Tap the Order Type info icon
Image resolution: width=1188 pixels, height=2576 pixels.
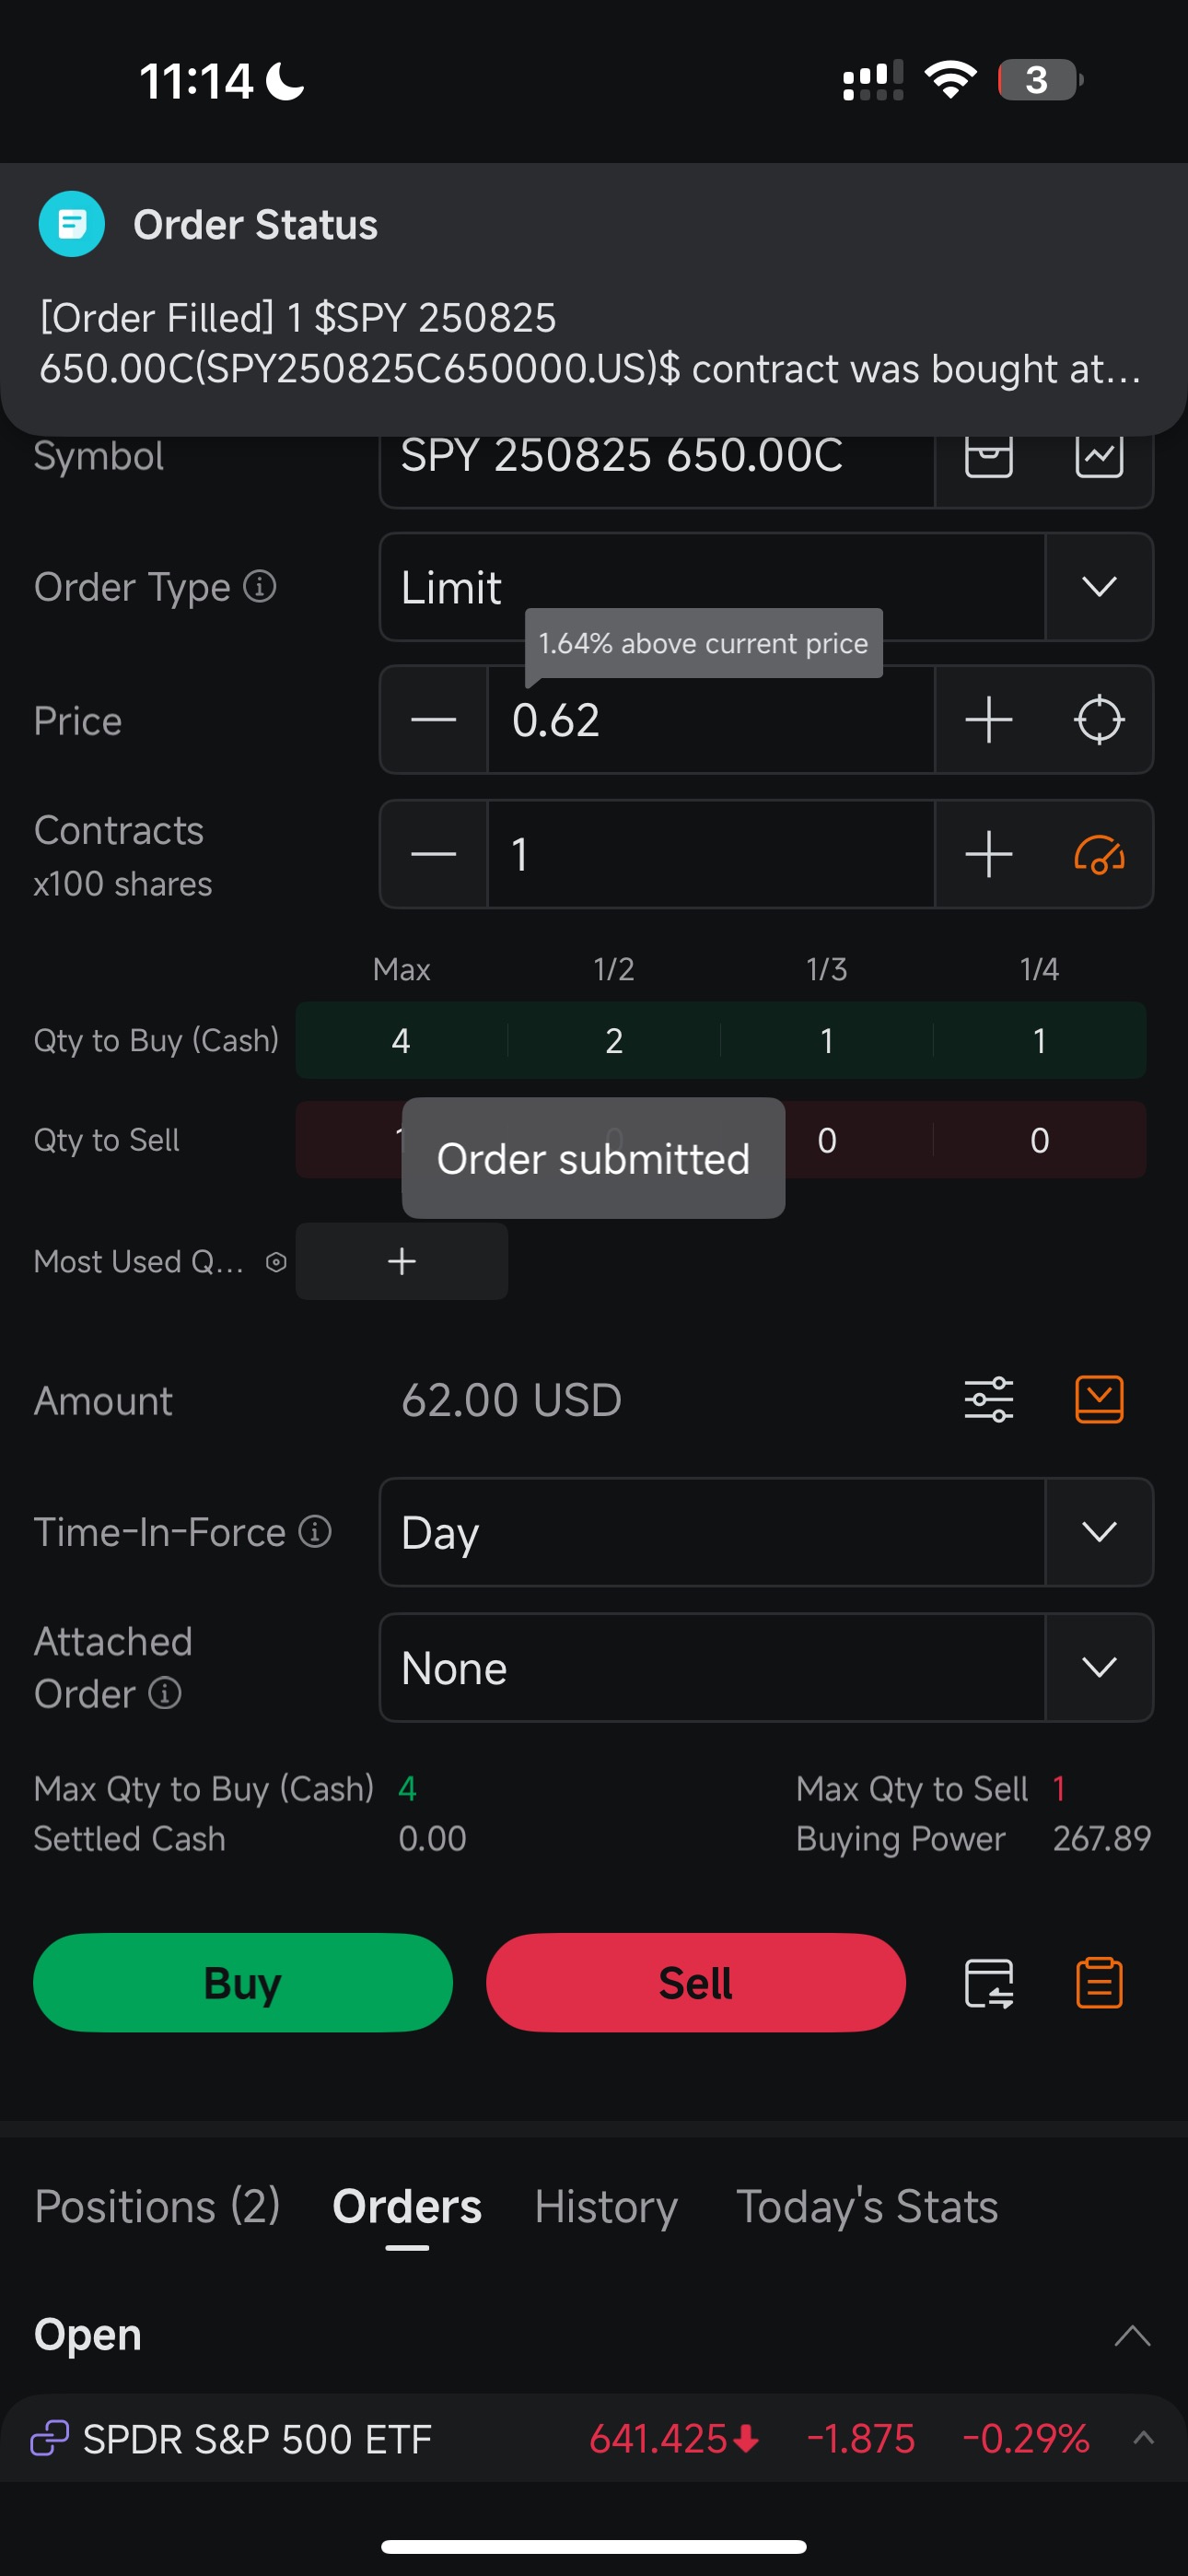click(260, 586)
